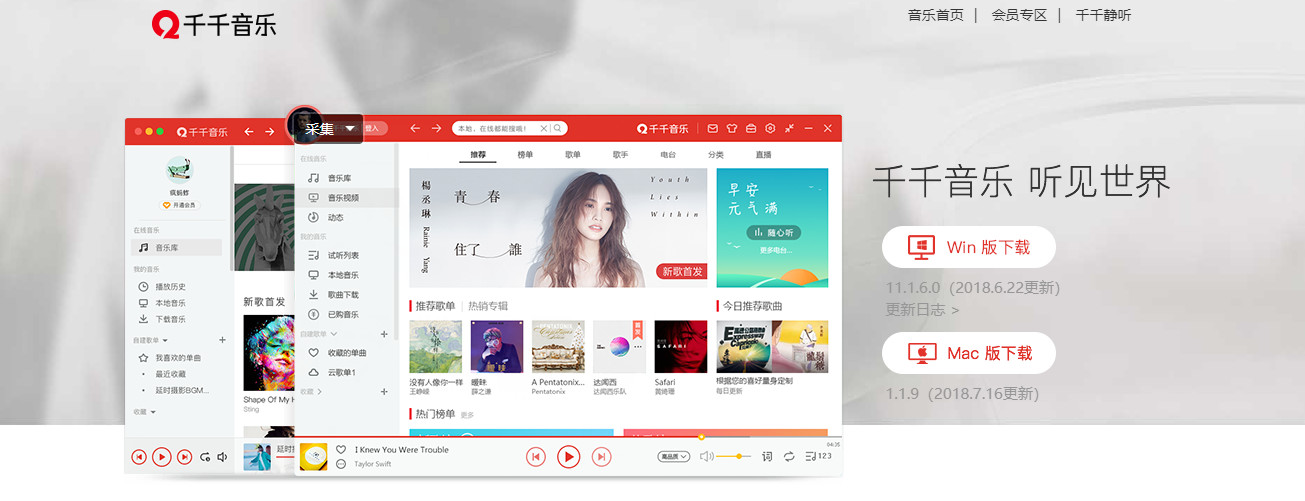The width and height of the screenshot is (1305, 501).
Task: Open 会员专区 in the top navigation
Action: tap(1019, 15)
